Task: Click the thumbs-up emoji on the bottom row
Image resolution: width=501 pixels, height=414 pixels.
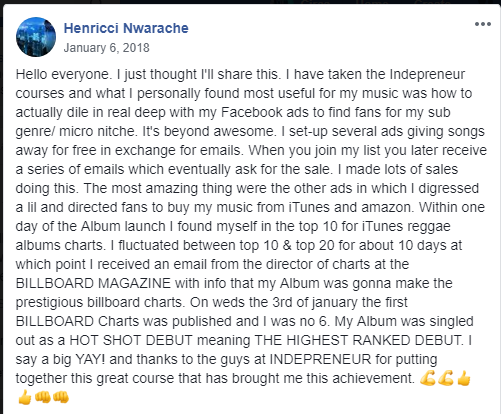Action: point(25,397)
